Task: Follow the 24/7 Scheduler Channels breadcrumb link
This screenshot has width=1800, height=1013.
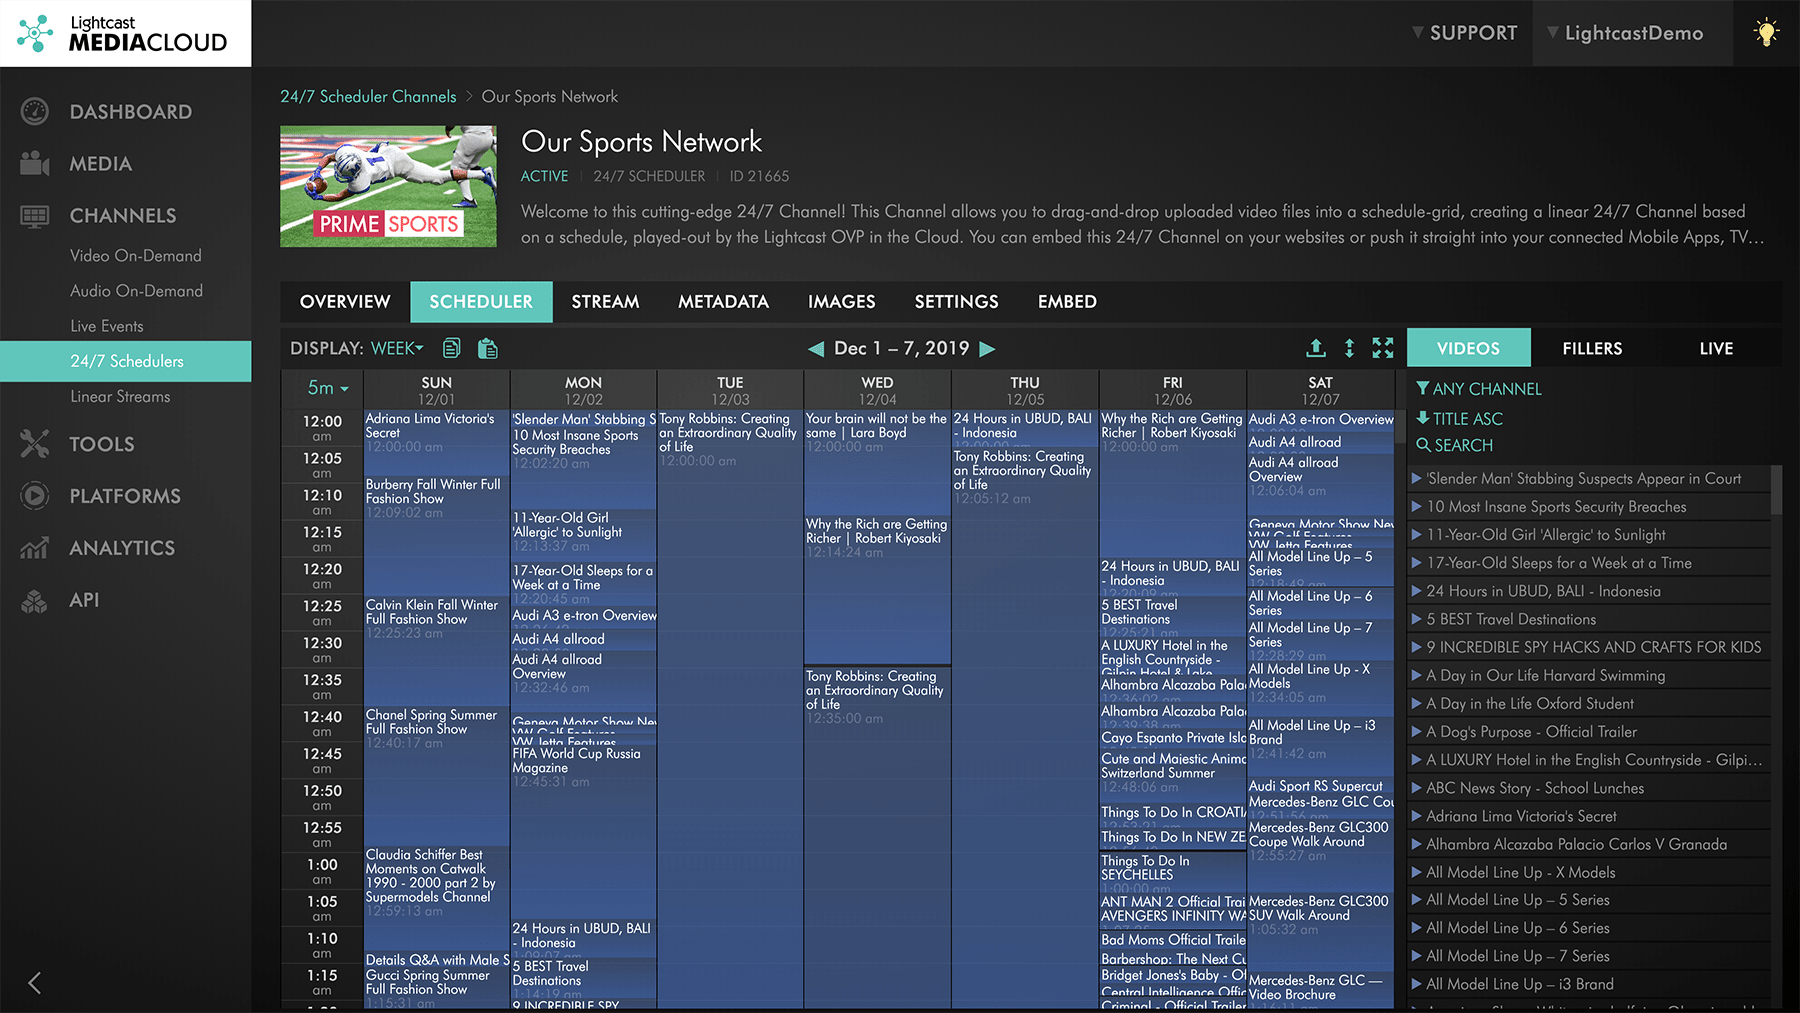Action: (x=368, y=97)
